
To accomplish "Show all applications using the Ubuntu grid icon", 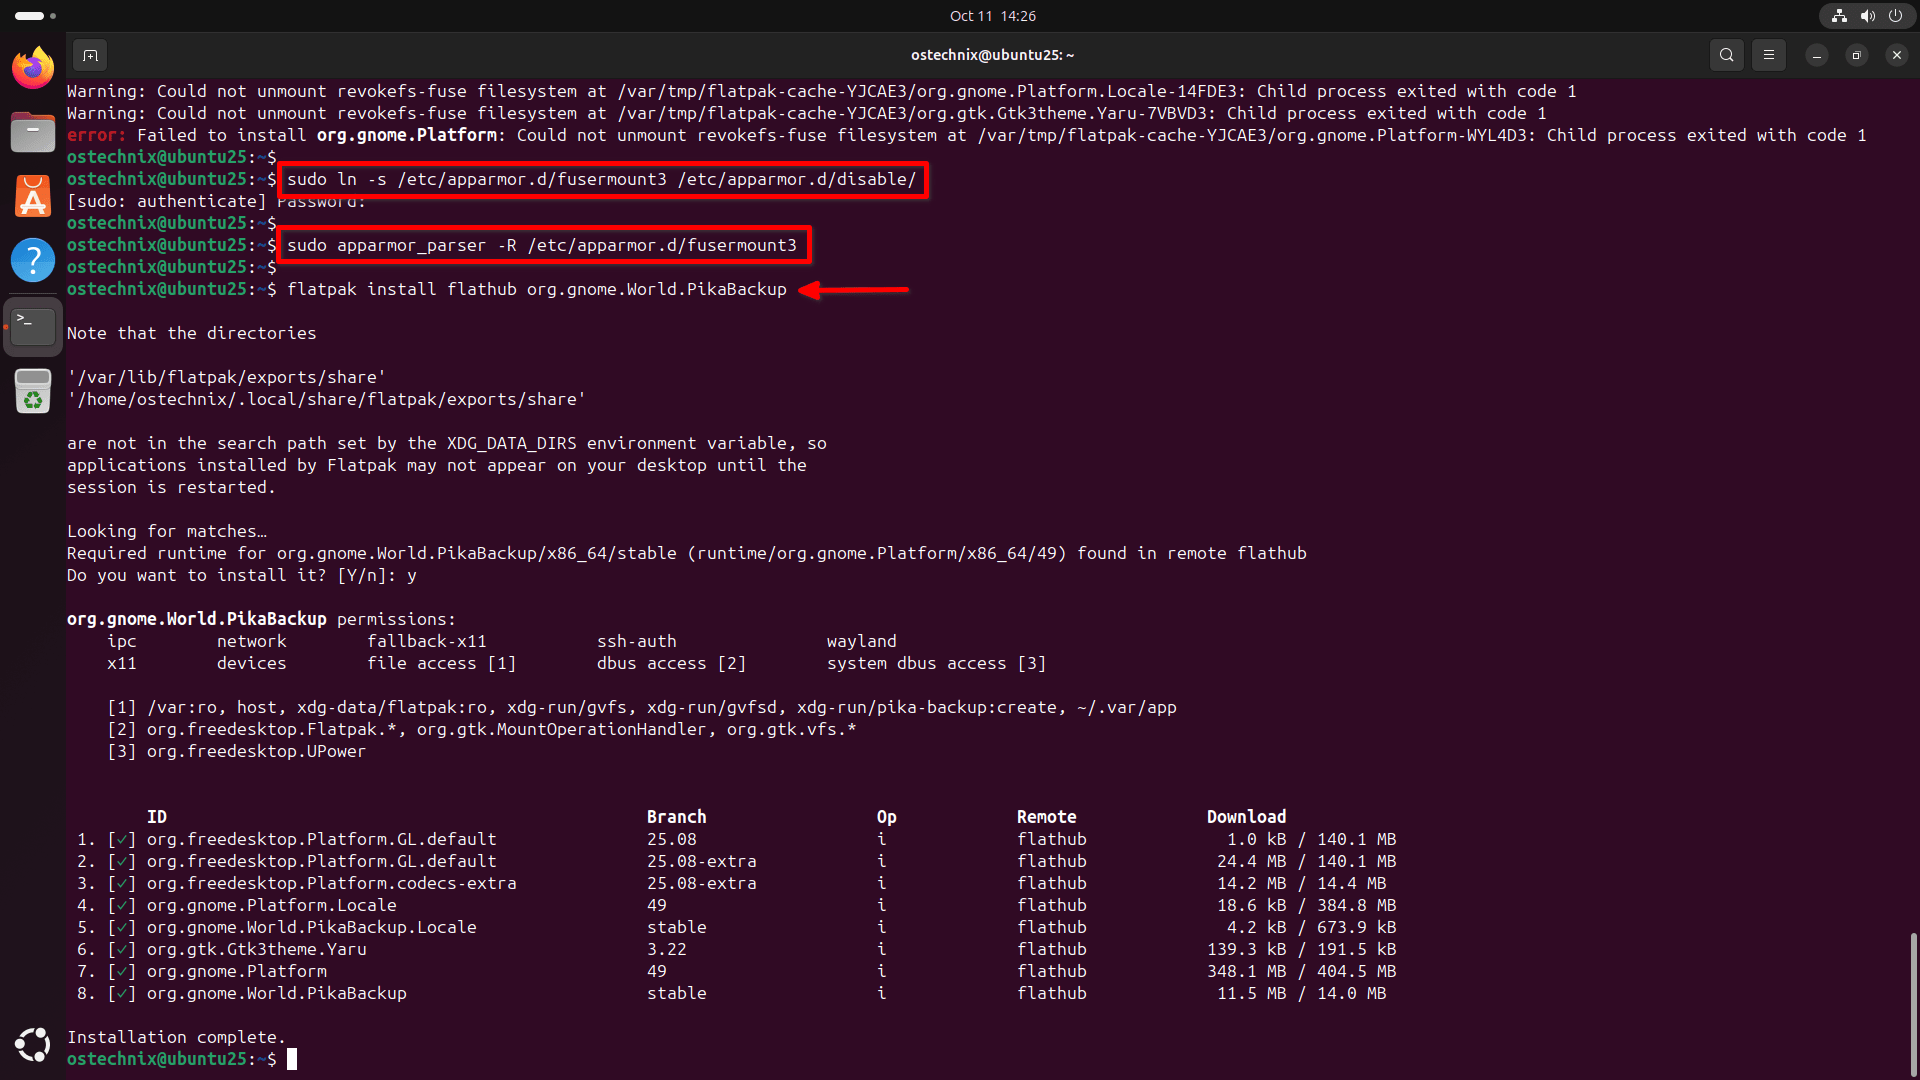I will coord(32,1044).
